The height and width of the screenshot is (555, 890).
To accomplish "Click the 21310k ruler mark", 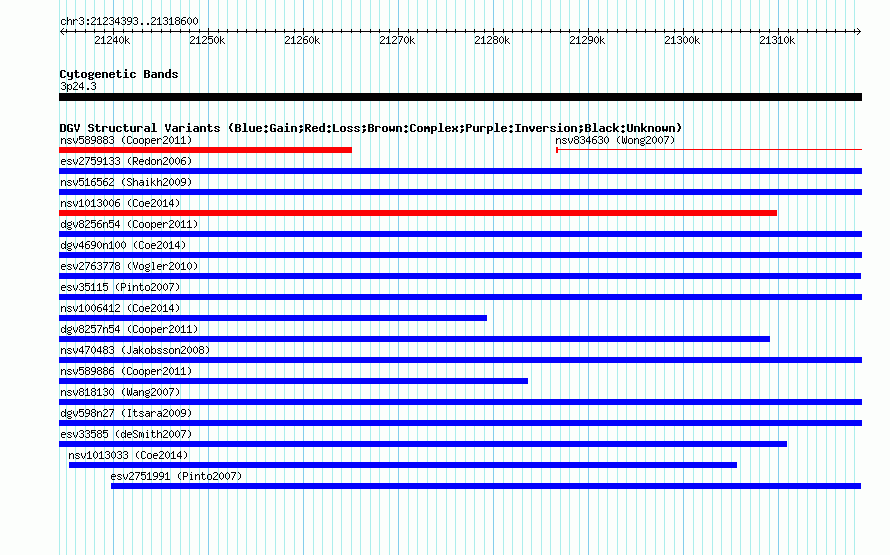I will pyautogui.click(x=777, y=40).
